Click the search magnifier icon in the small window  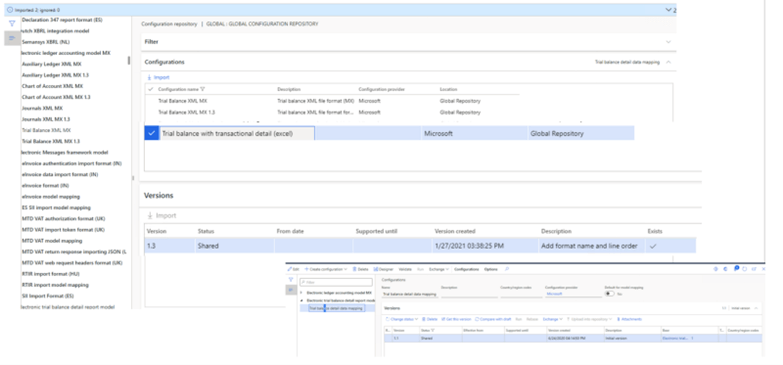pyautogui.click(x=507, y=269)
